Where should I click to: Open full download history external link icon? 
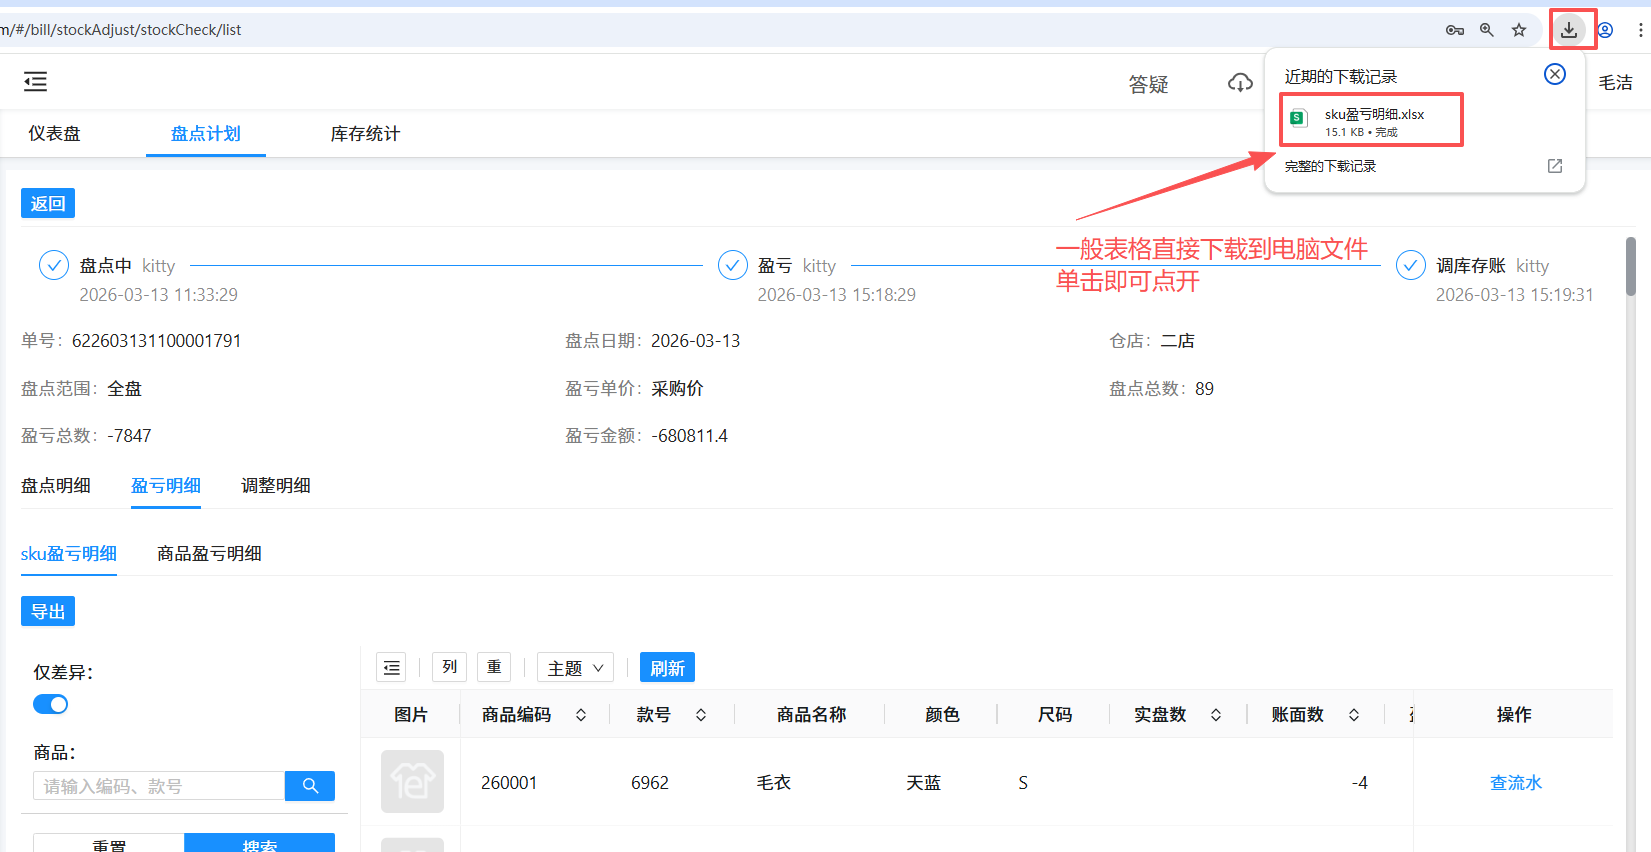1555,166
